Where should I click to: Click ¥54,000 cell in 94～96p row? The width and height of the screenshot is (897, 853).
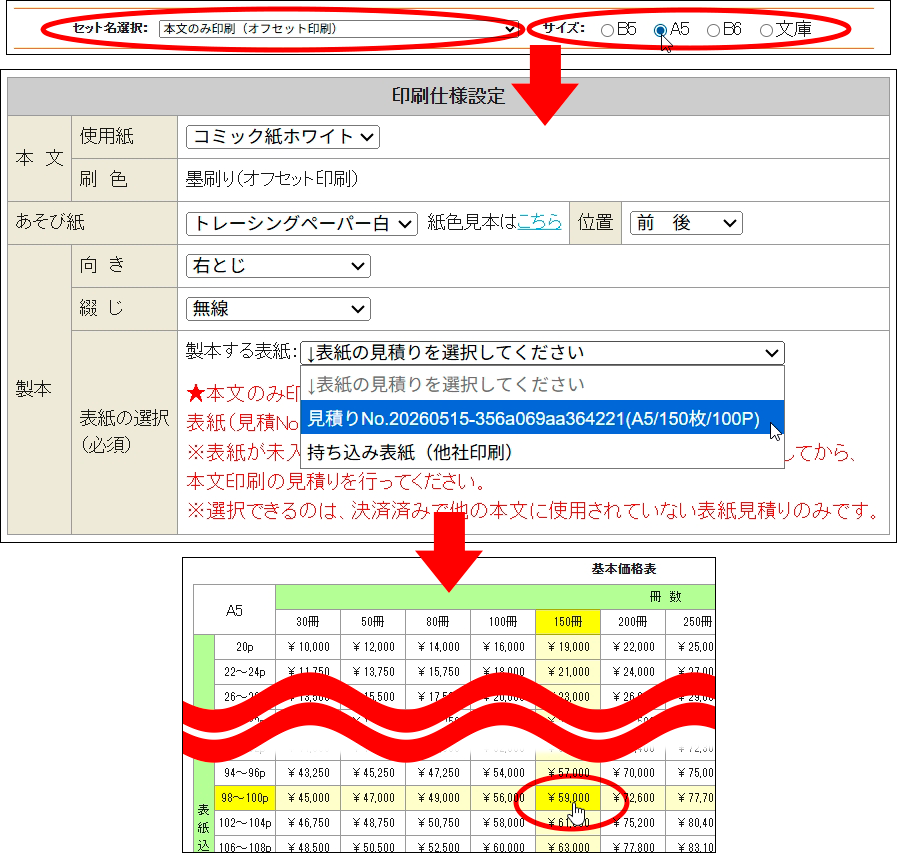pyautogui.click(x=503, y=773)
